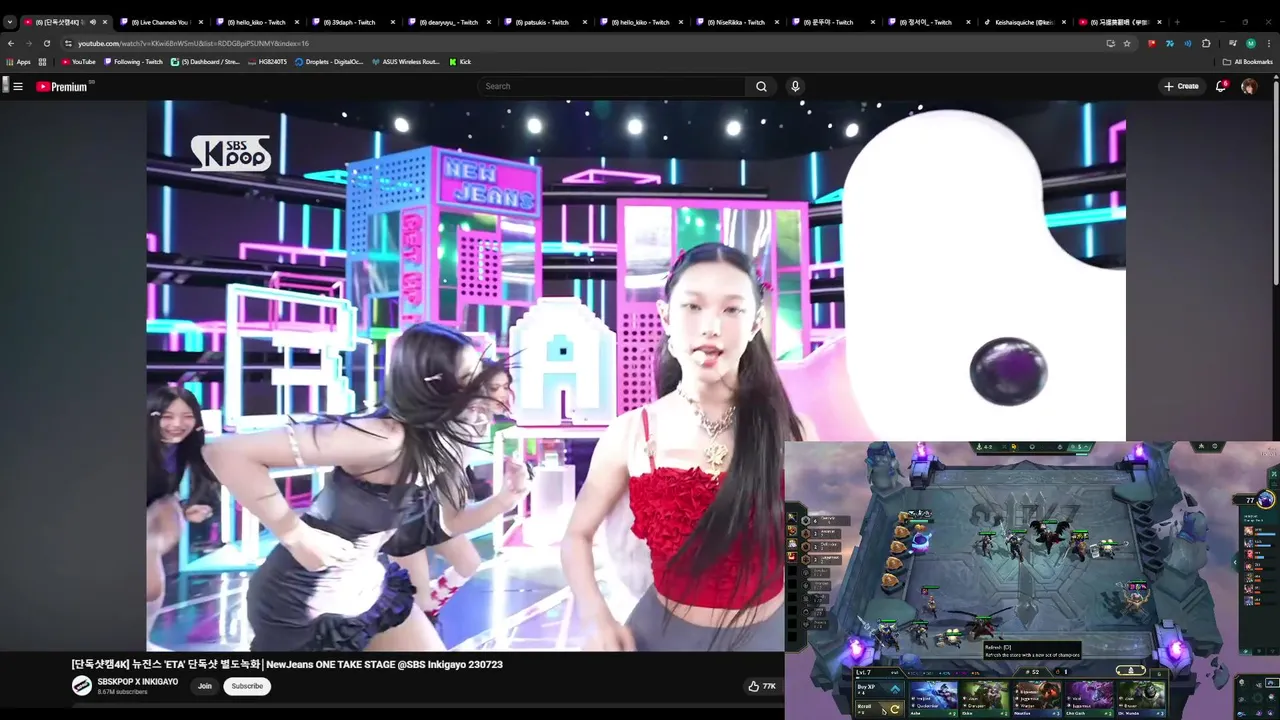The width and height of the screenshot is (1280, 720).
Task: Close the Keishaisquiche tab
Action: (x=1064, y=22)
